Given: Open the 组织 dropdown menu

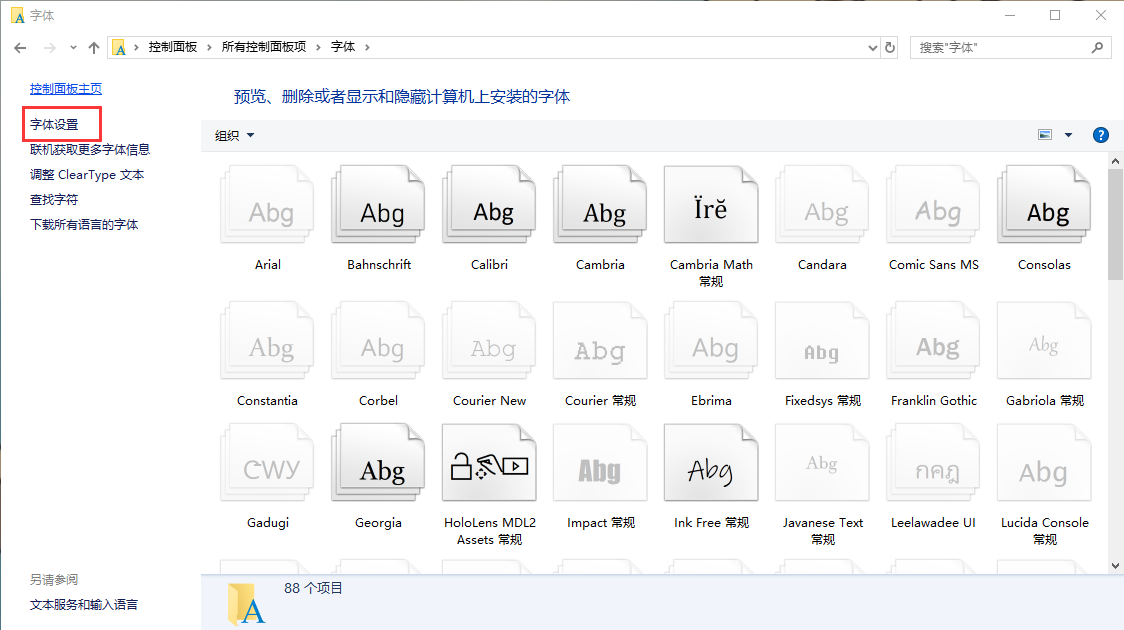Looking at the screenshot, I should (235, 136).
